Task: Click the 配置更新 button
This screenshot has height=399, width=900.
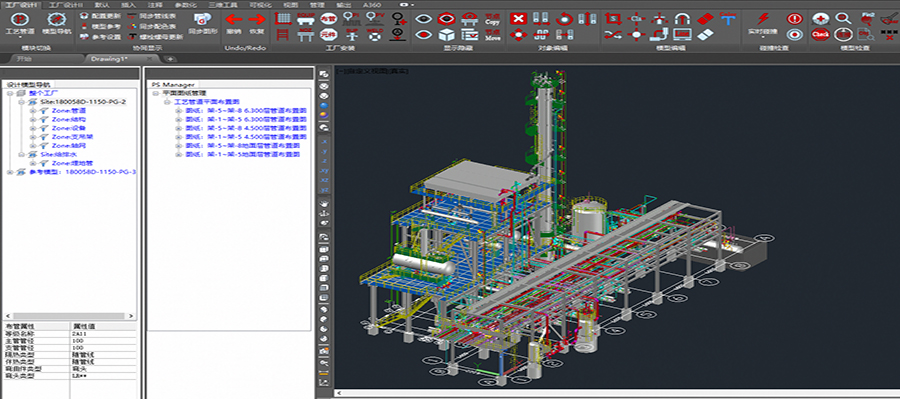Action: [101, 16]
